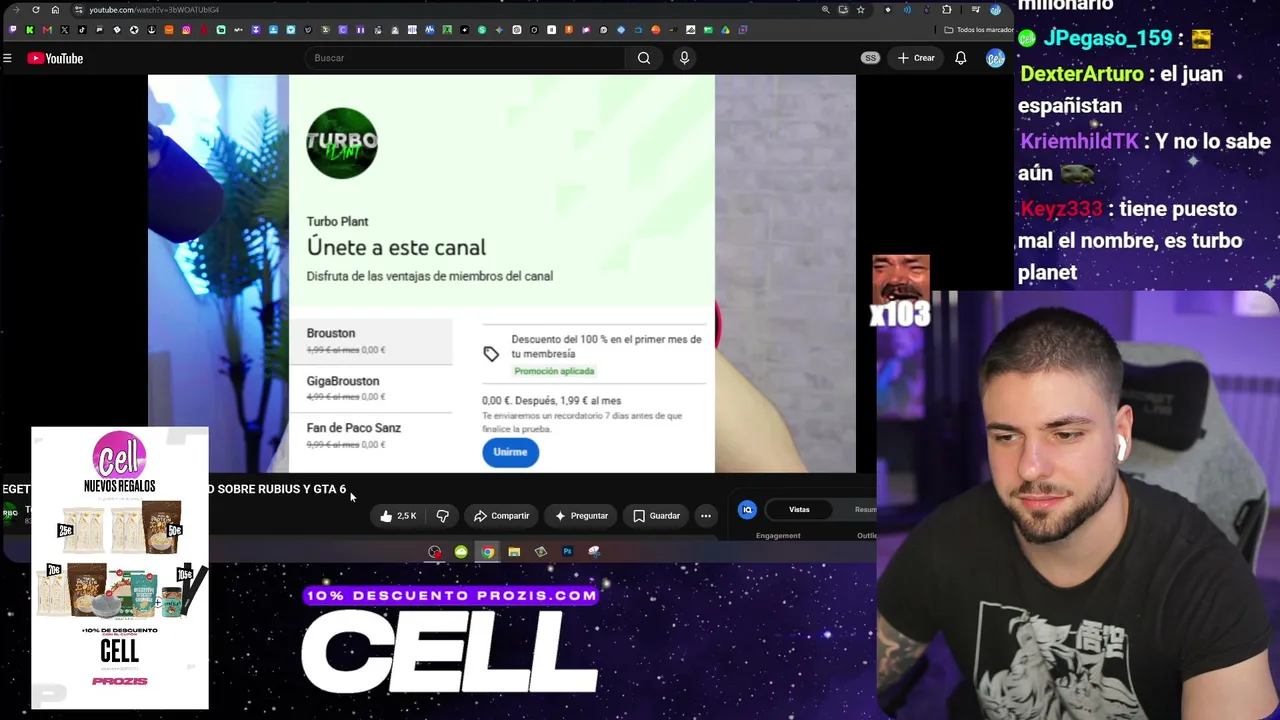Open the browser extensions puzzle icon
The height and width of the screenshot is (720, 1280).
click(947, 10)
